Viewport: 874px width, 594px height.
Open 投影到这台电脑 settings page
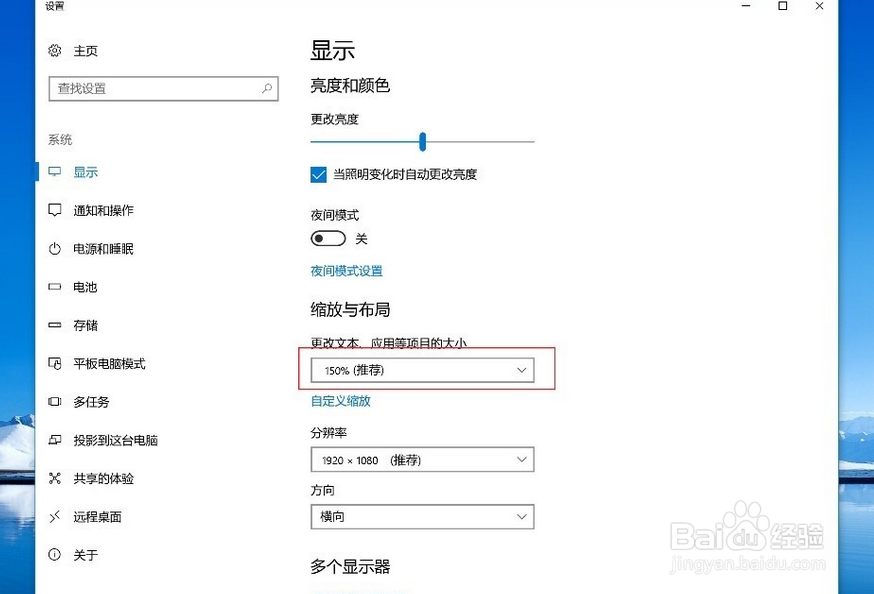coord(115,440)
